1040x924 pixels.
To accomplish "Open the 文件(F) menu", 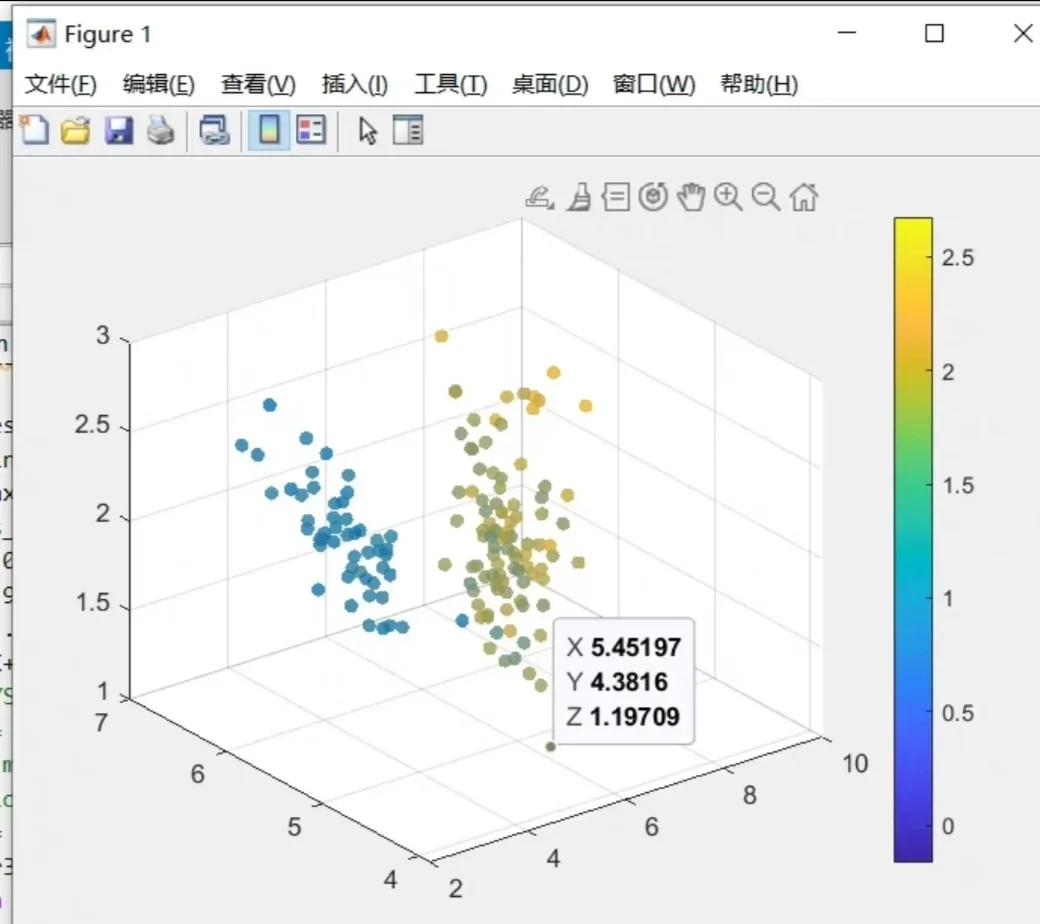I will pyautogui.click(x=61, y=84).
